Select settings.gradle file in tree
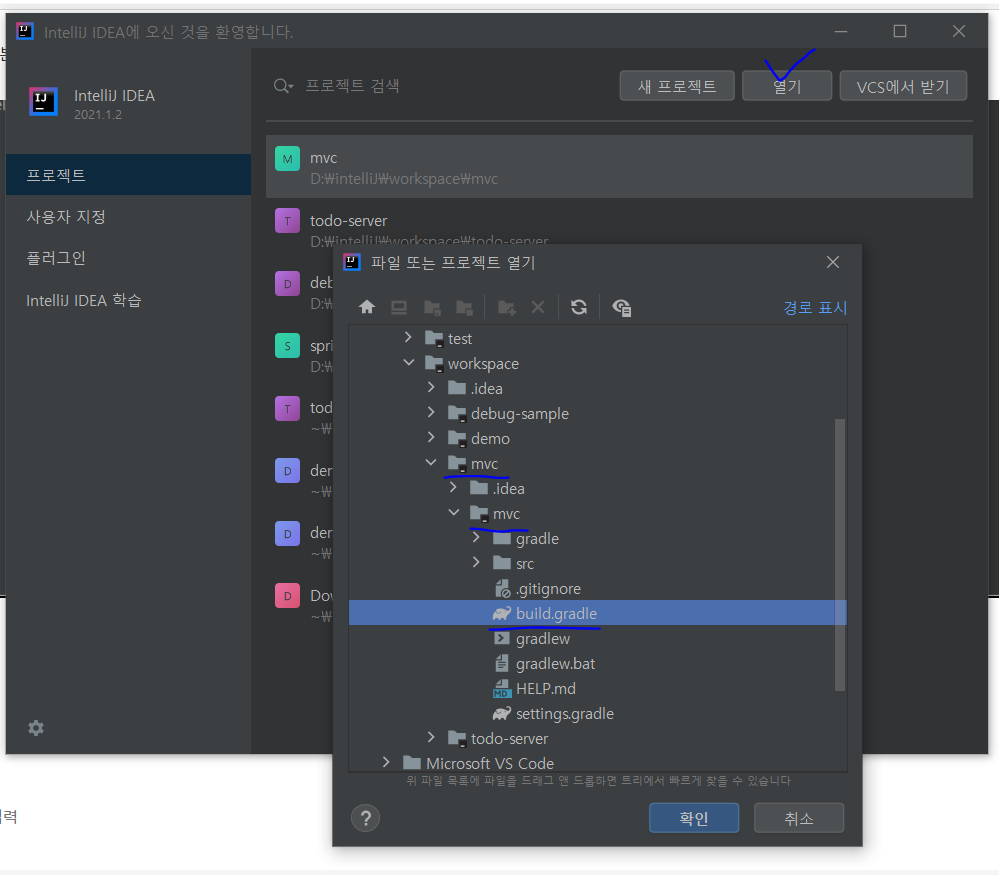Viewport: 999px width, 875px height. (x=598, y=714)
